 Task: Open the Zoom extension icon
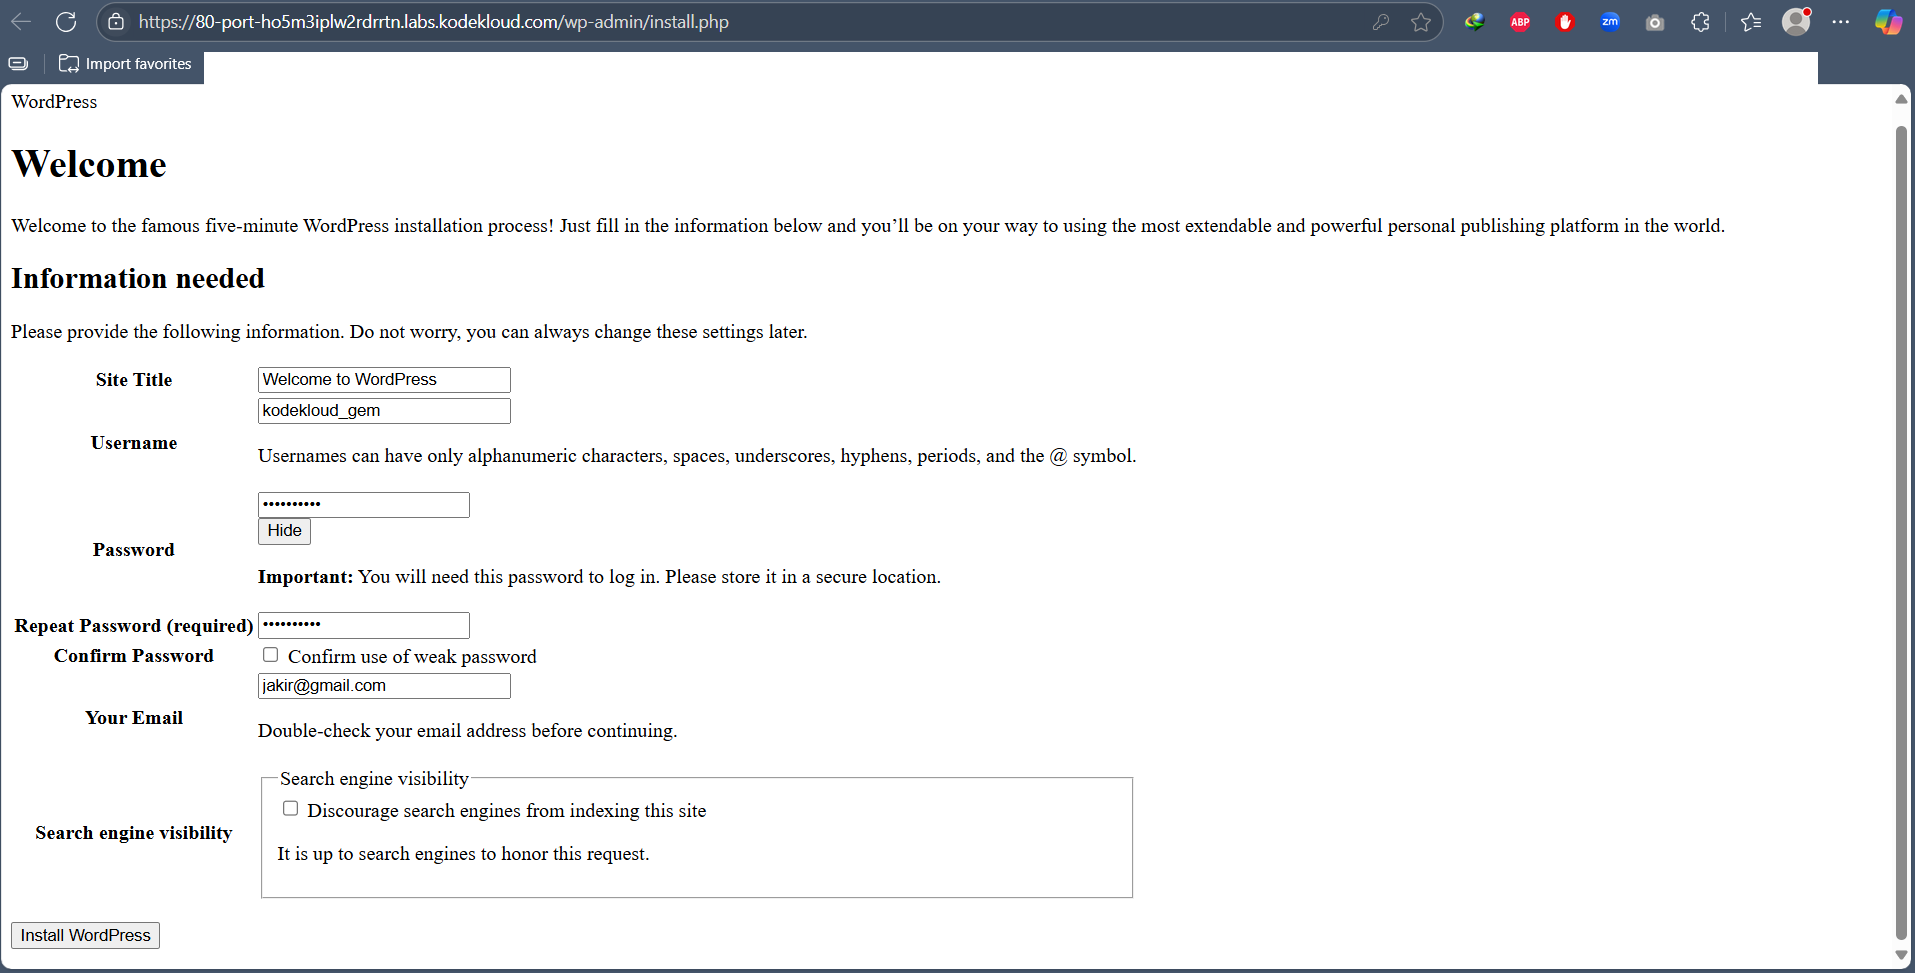pos(1610,22)
